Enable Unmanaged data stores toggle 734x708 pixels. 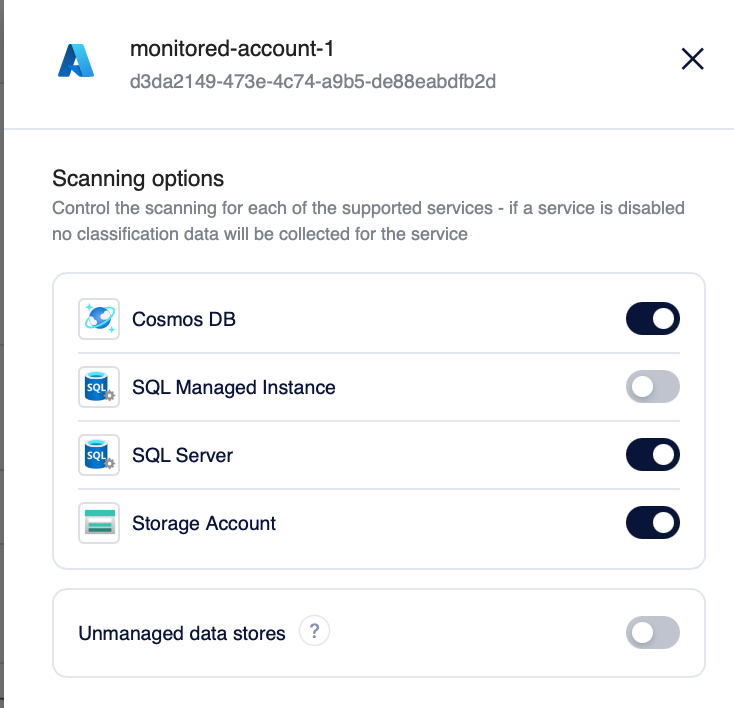point(653,633)
